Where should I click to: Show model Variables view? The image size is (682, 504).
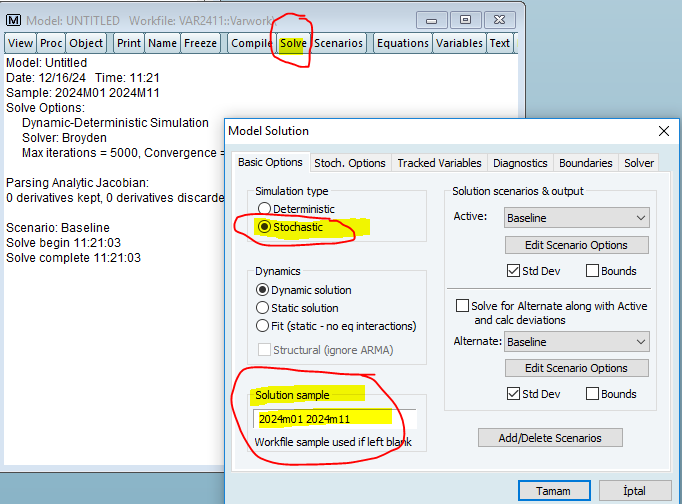pyautogui.click(x=459, y=43)
